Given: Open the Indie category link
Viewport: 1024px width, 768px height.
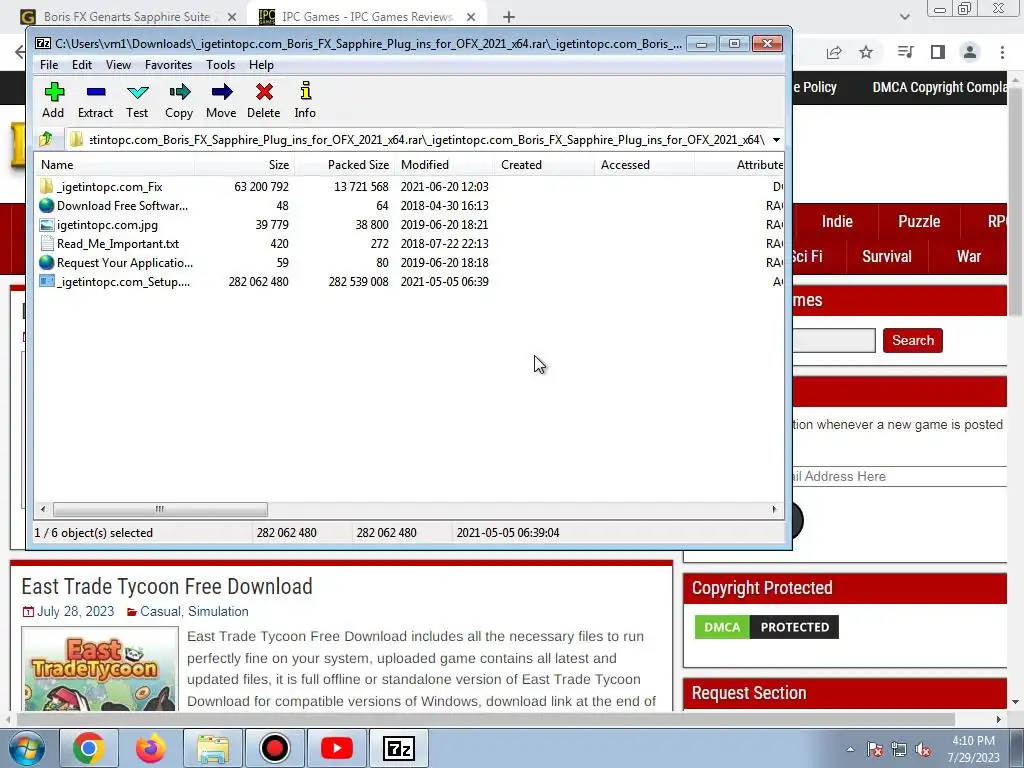Looking at the screenshot, I should (x=837, y=221).
